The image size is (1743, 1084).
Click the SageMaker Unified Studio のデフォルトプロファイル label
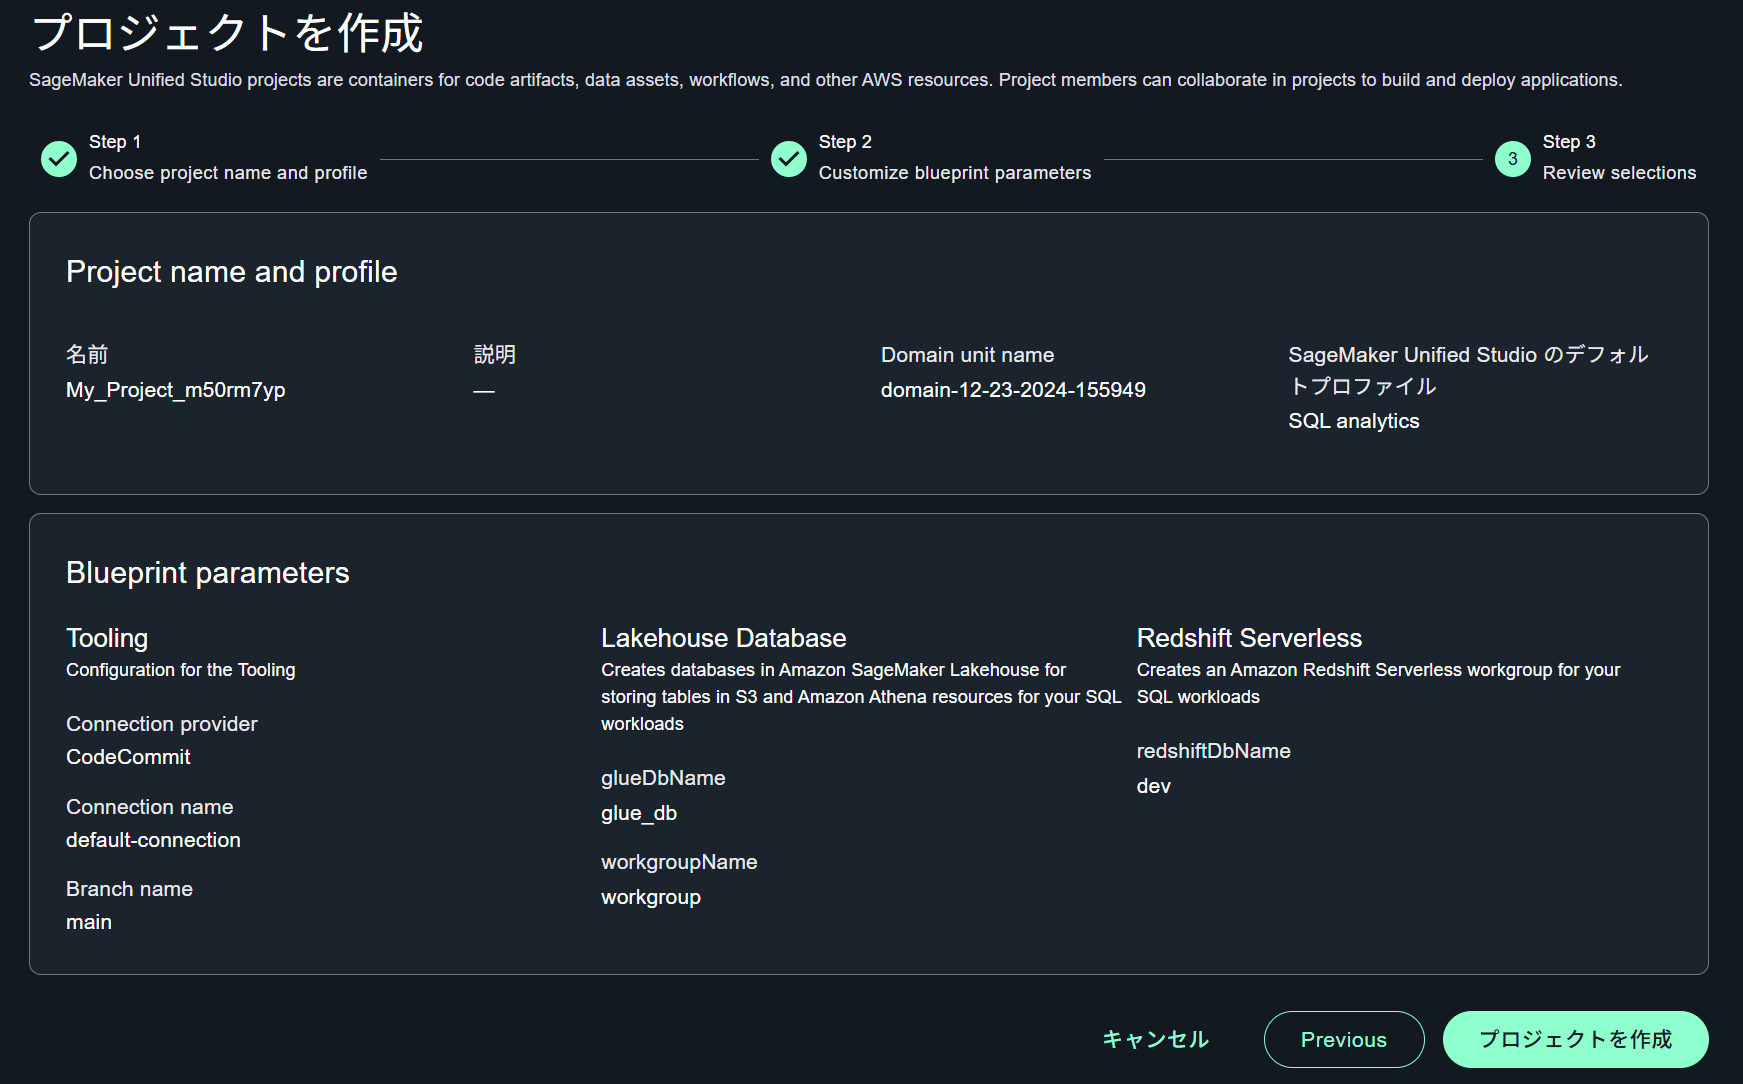tap(1468, 370)
